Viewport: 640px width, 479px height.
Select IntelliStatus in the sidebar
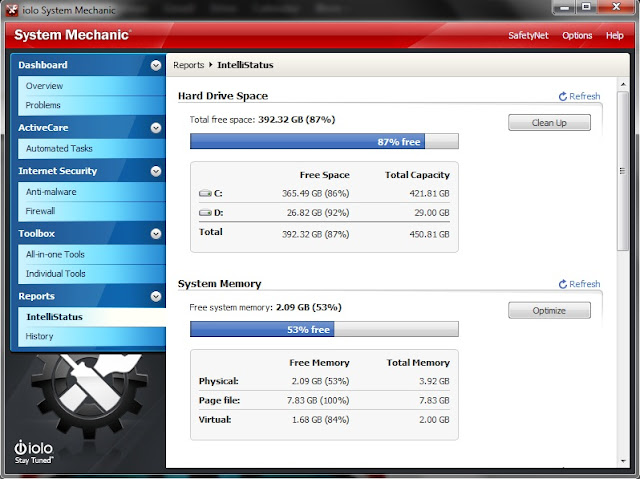(91, 317)
